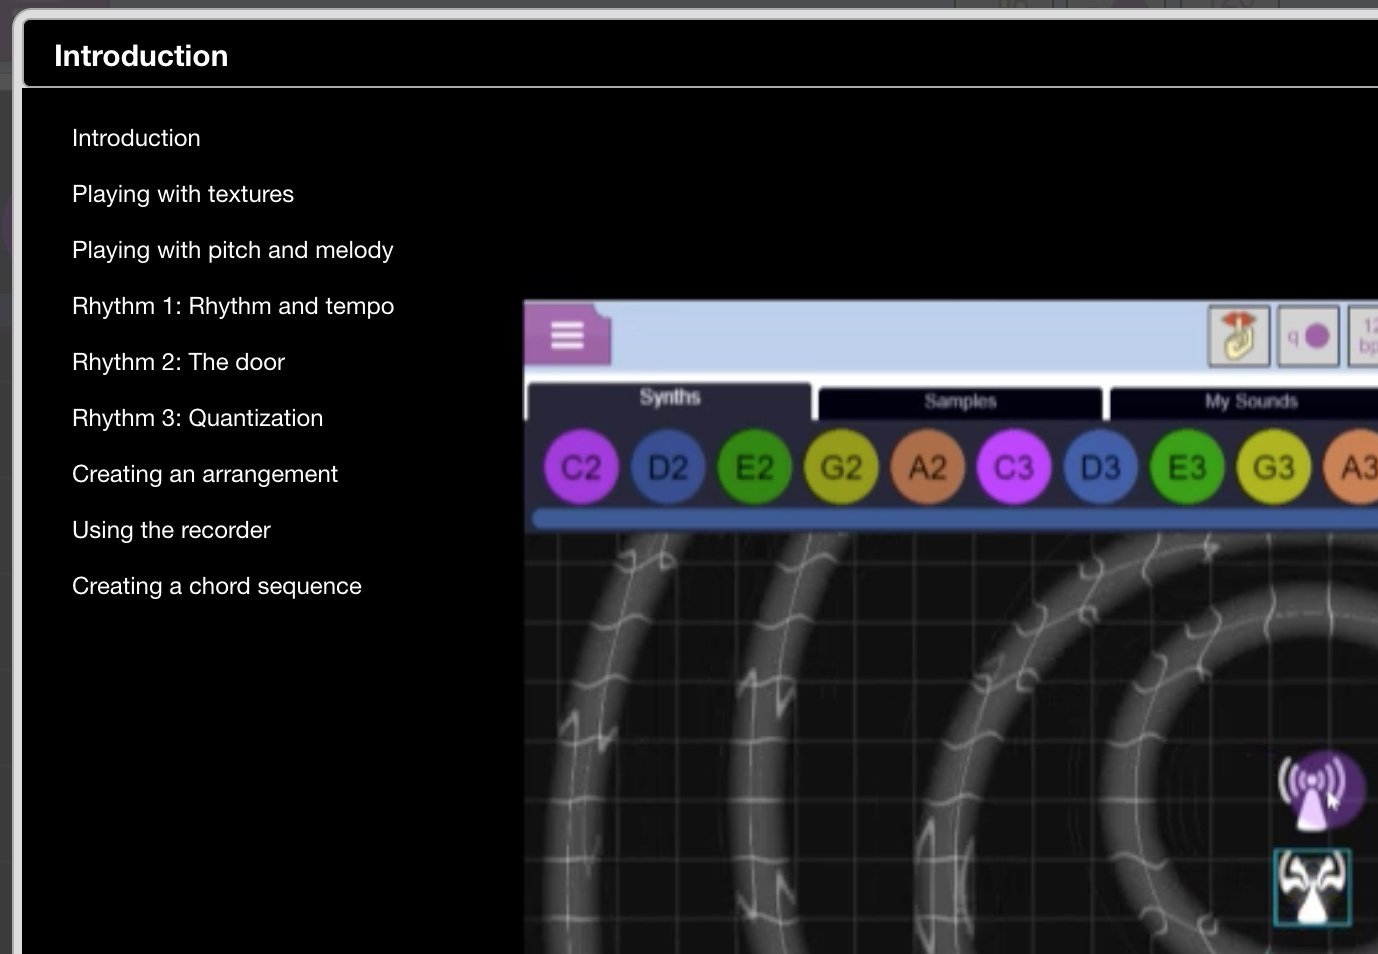Click the purple broadcasting sound emitter icon
This screenshot has height=954, width=1378.
point(1320,790)
